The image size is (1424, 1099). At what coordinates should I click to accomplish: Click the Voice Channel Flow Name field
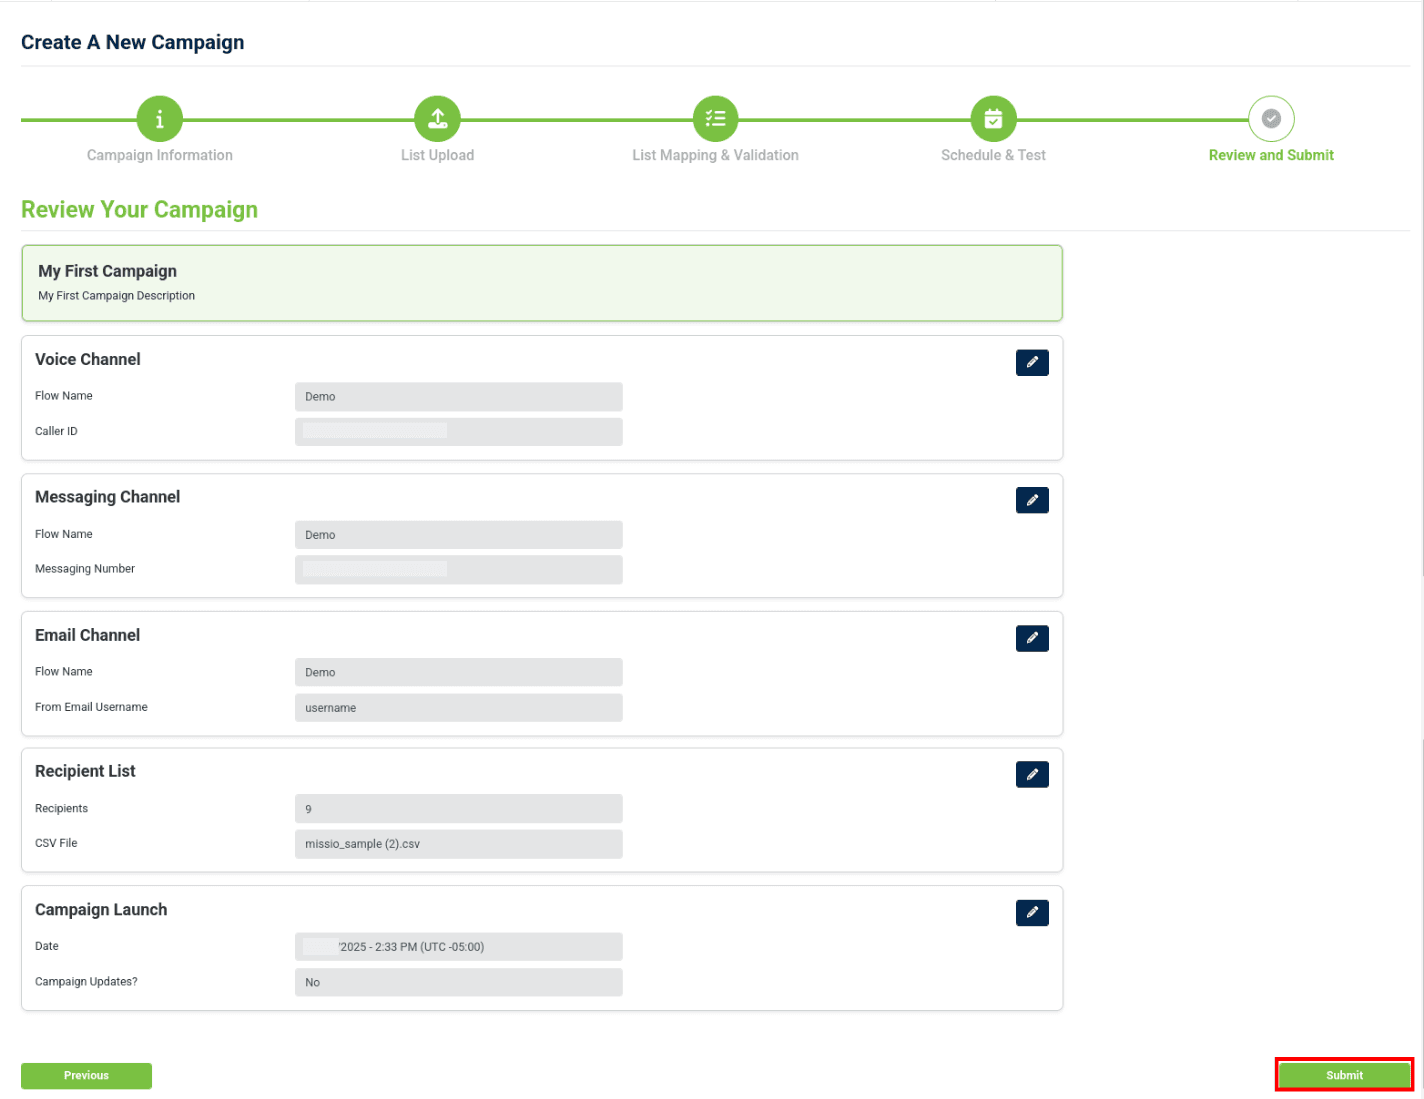[x=458, y=396]
